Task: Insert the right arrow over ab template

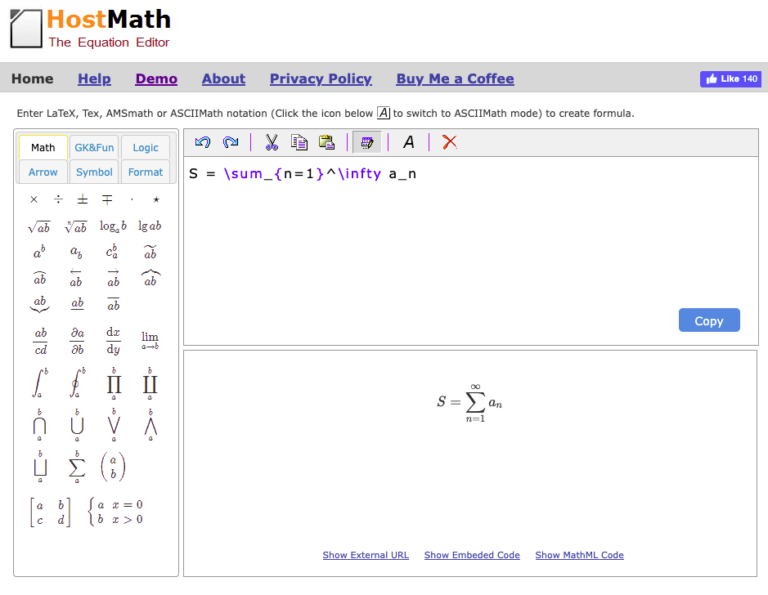Action: [x=113, y=278]
